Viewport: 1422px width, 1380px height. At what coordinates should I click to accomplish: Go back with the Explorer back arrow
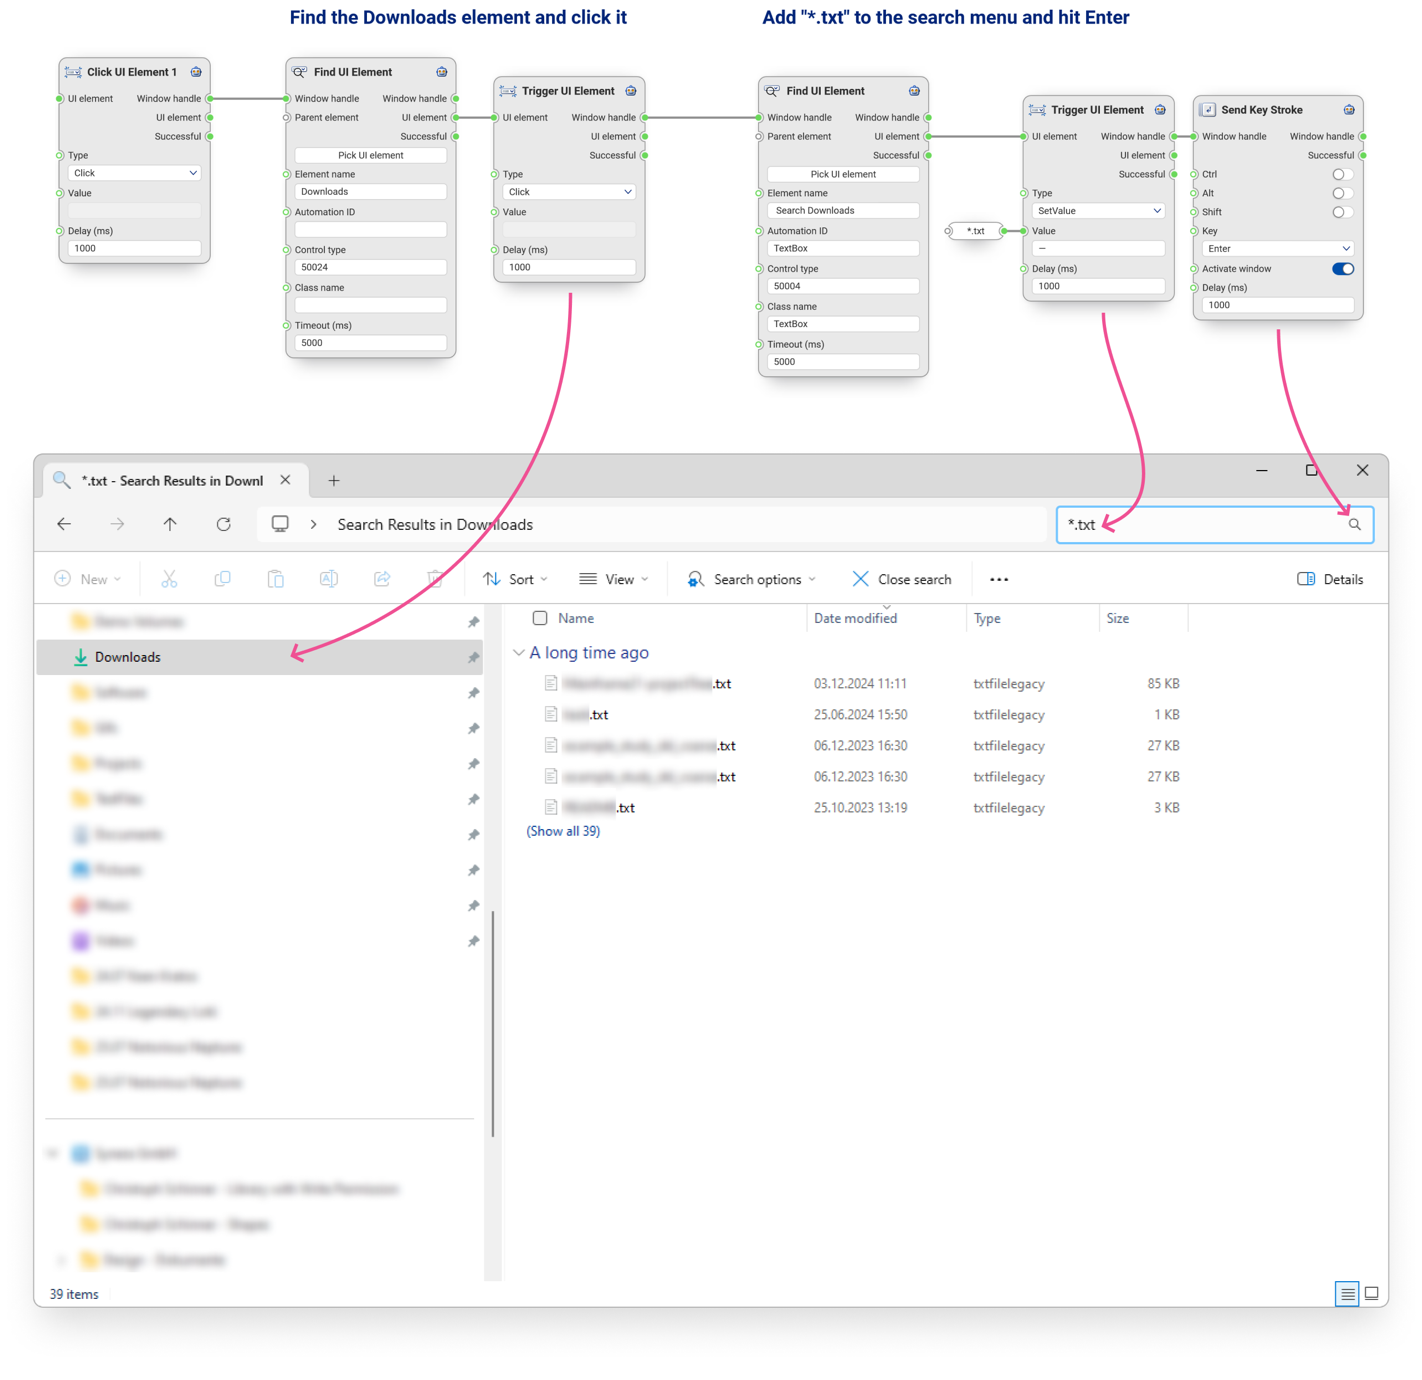(x=64, y=524)
